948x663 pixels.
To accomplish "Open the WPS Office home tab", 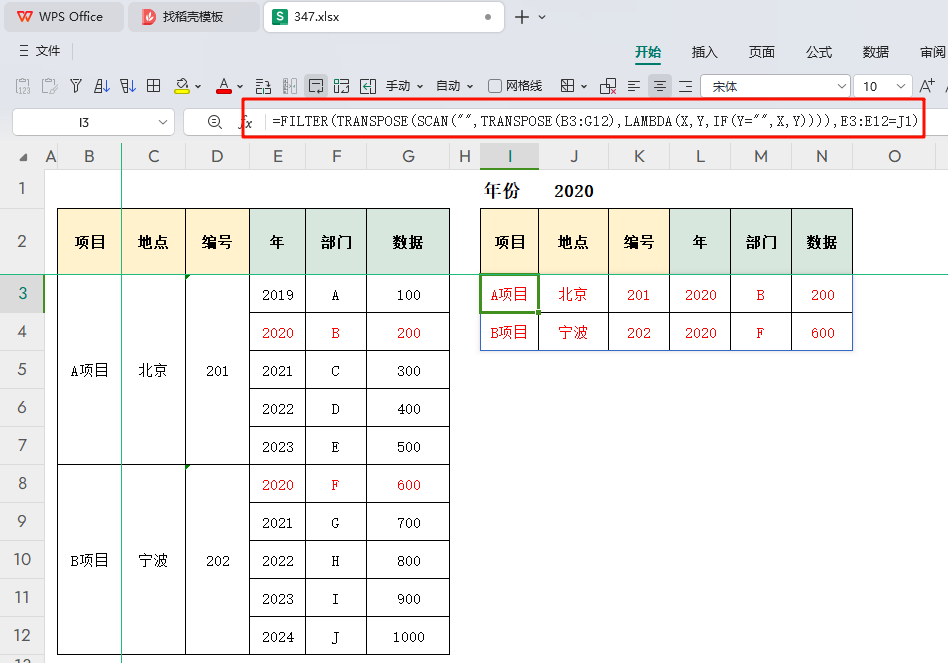I will click(63, 17).
